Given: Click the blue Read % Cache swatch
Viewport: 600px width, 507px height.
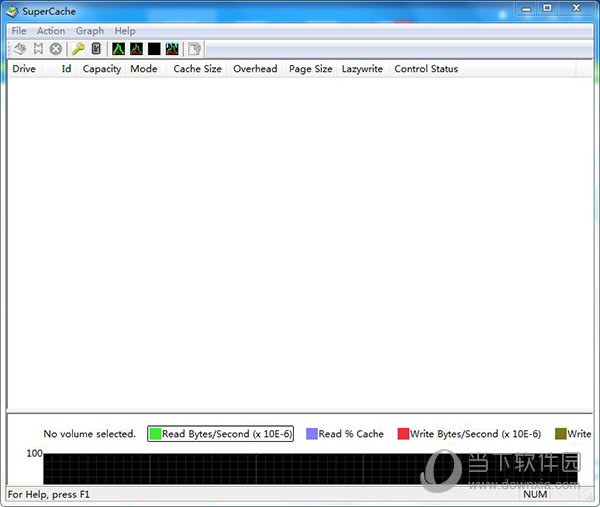Looking at the screenshot, I should click(x=312, y=434).
